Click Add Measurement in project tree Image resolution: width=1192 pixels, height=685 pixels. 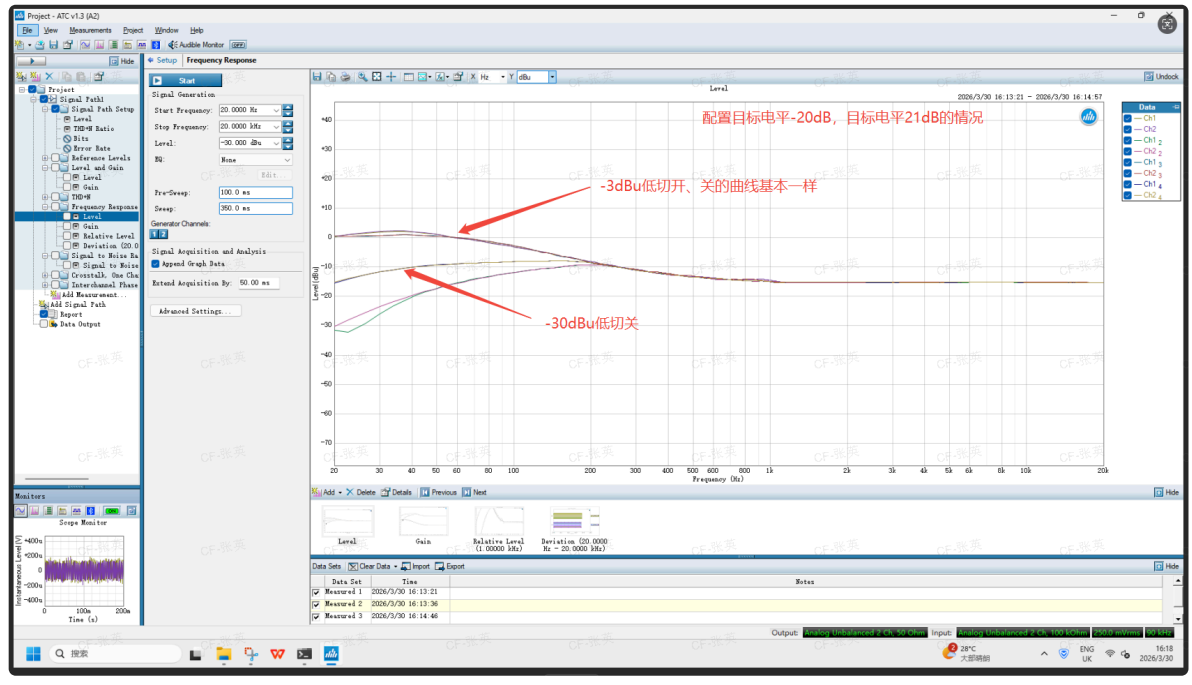89,295
